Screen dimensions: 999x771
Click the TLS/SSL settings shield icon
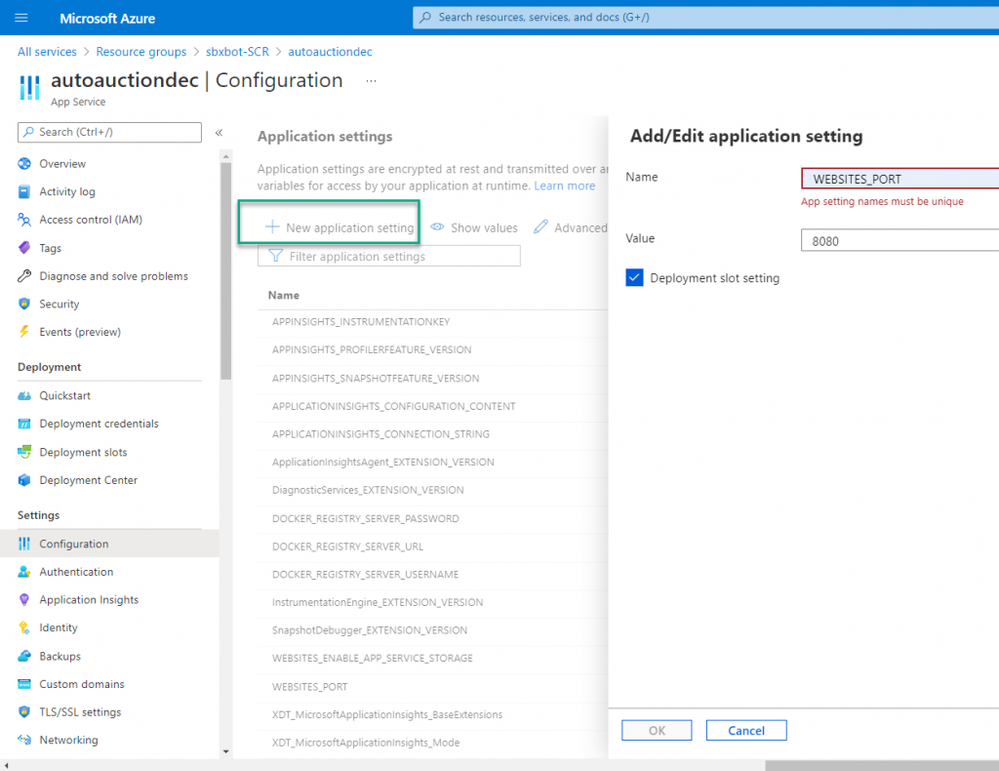tap(24, 712)
